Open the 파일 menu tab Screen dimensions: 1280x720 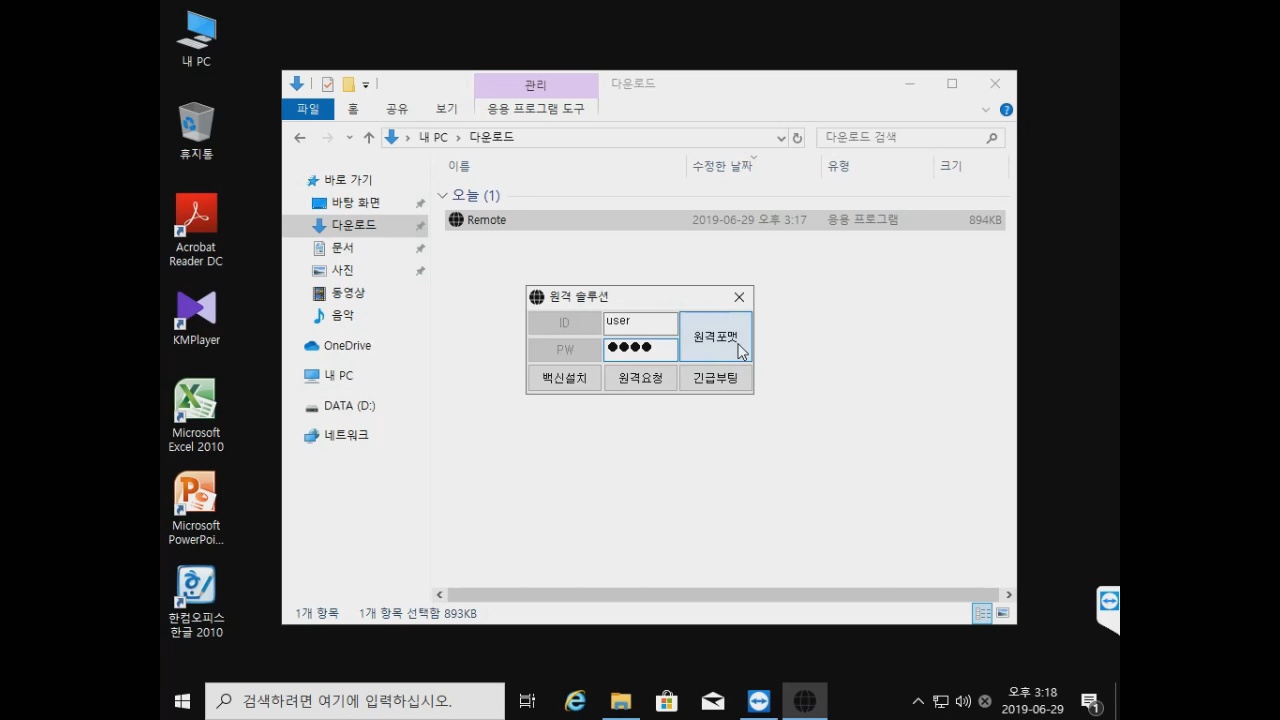tap(308, 109)
